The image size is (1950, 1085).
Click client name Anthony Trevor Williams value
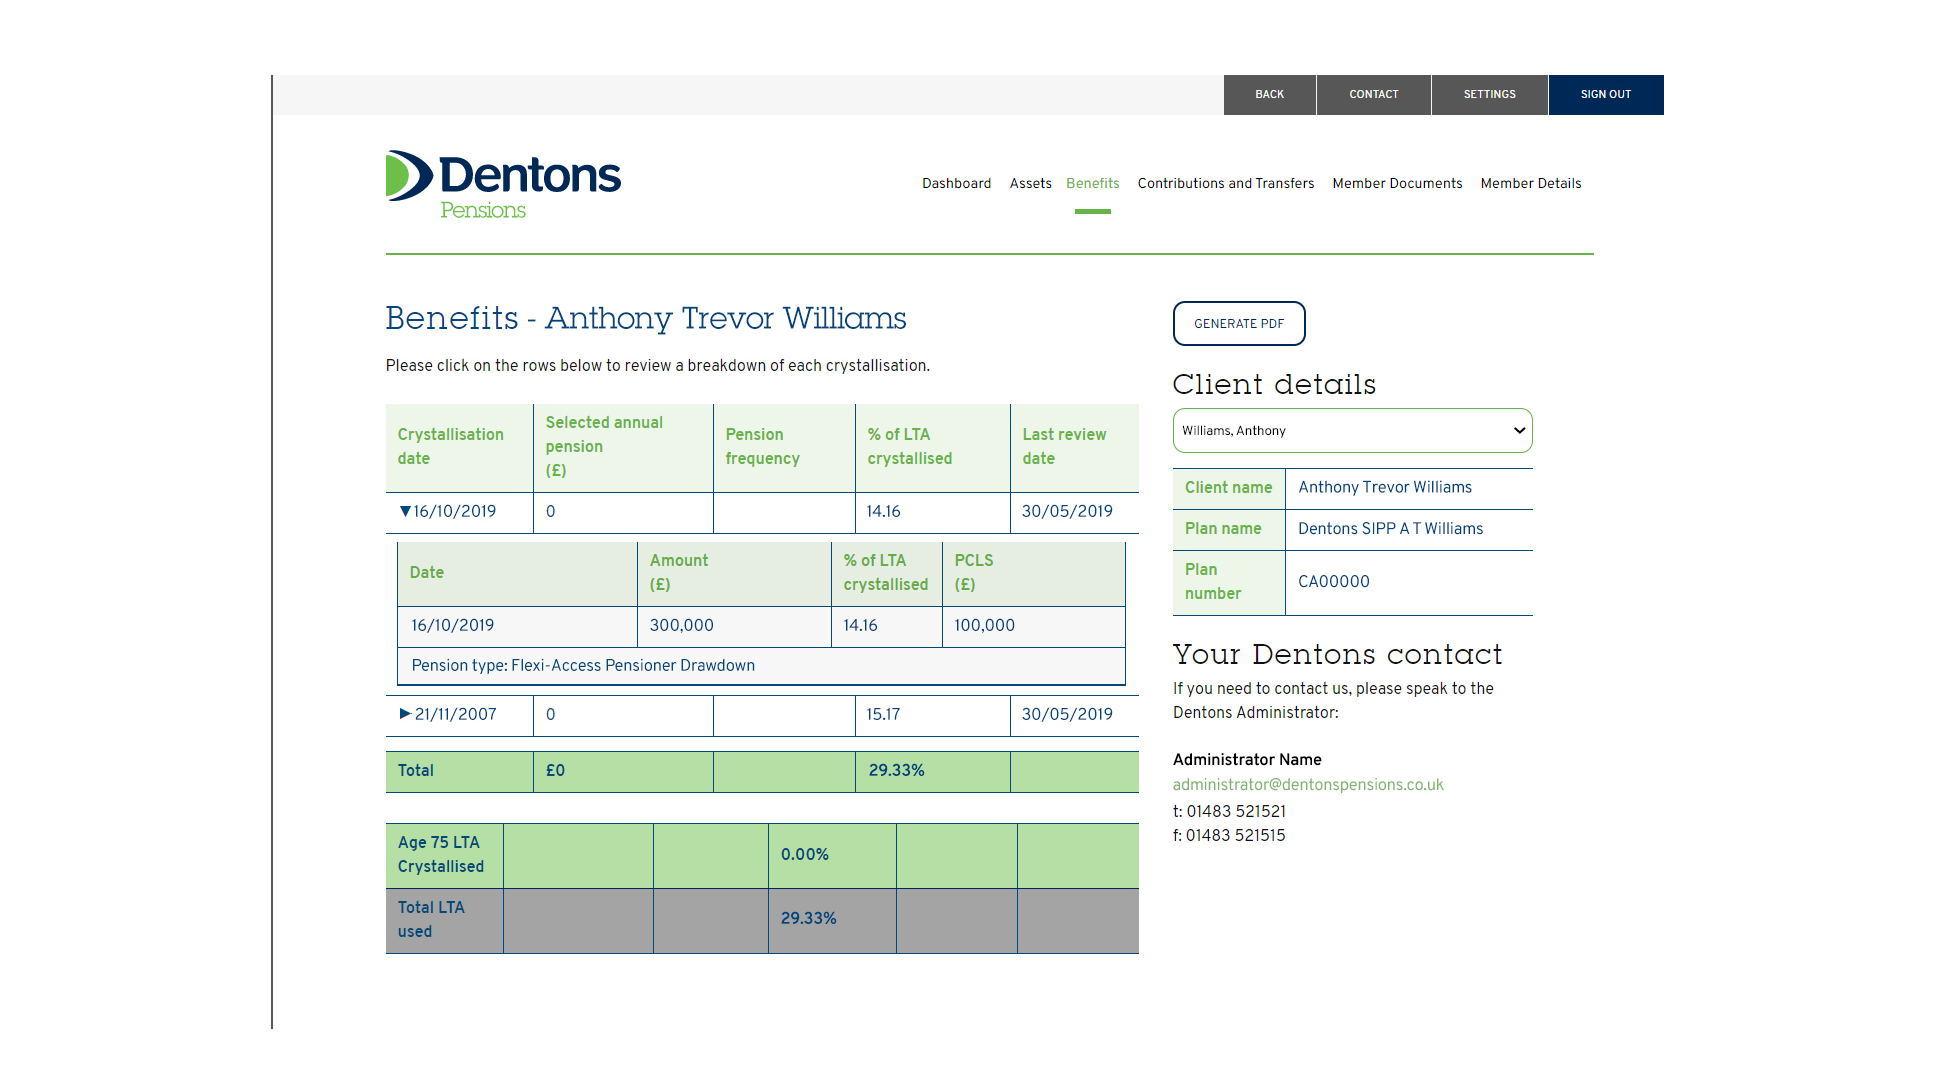click(1384, 487)
